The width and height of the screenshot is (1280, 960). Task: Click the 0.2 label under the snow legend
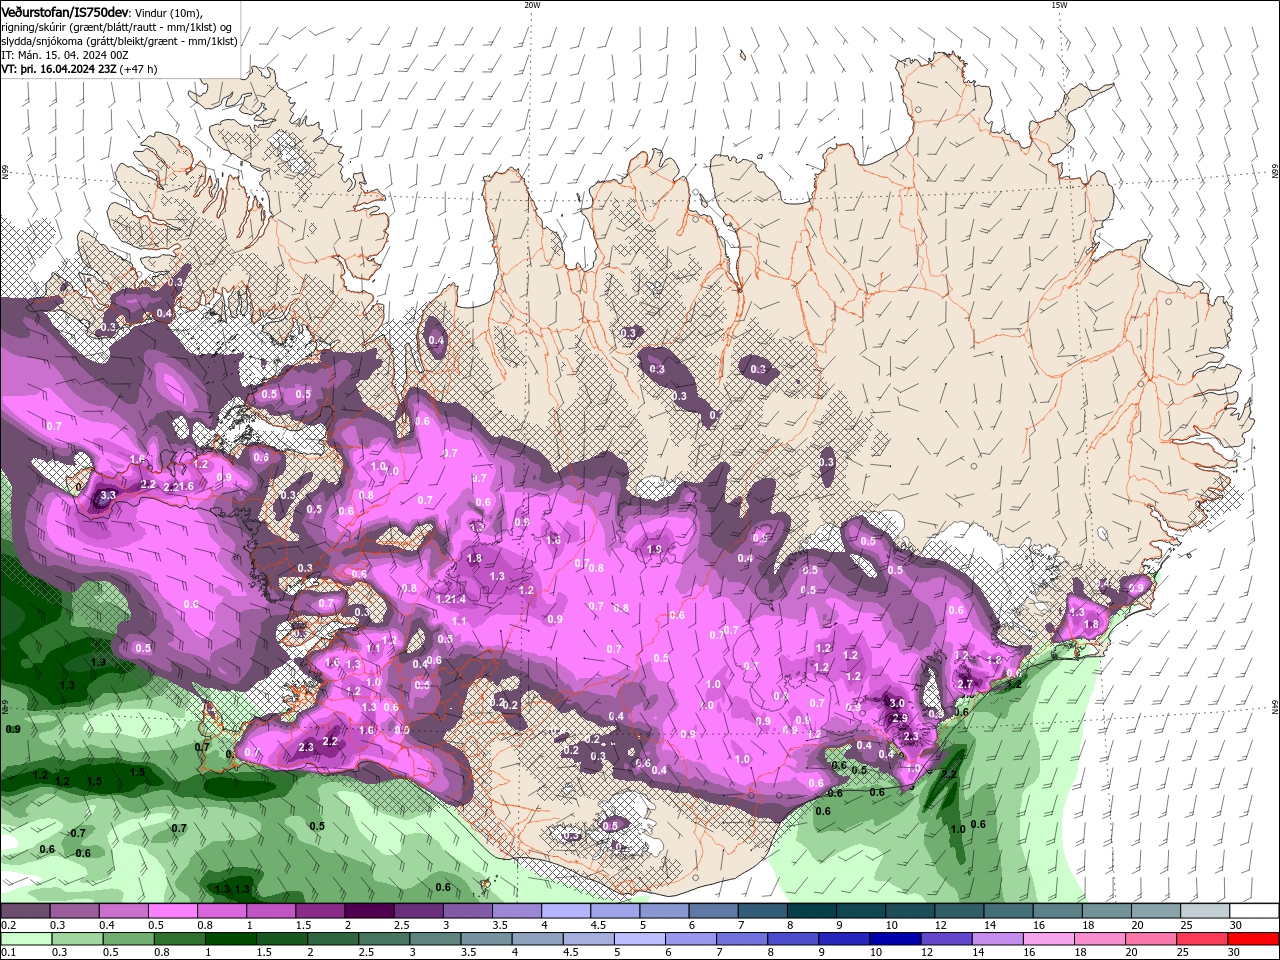[7, 925]
